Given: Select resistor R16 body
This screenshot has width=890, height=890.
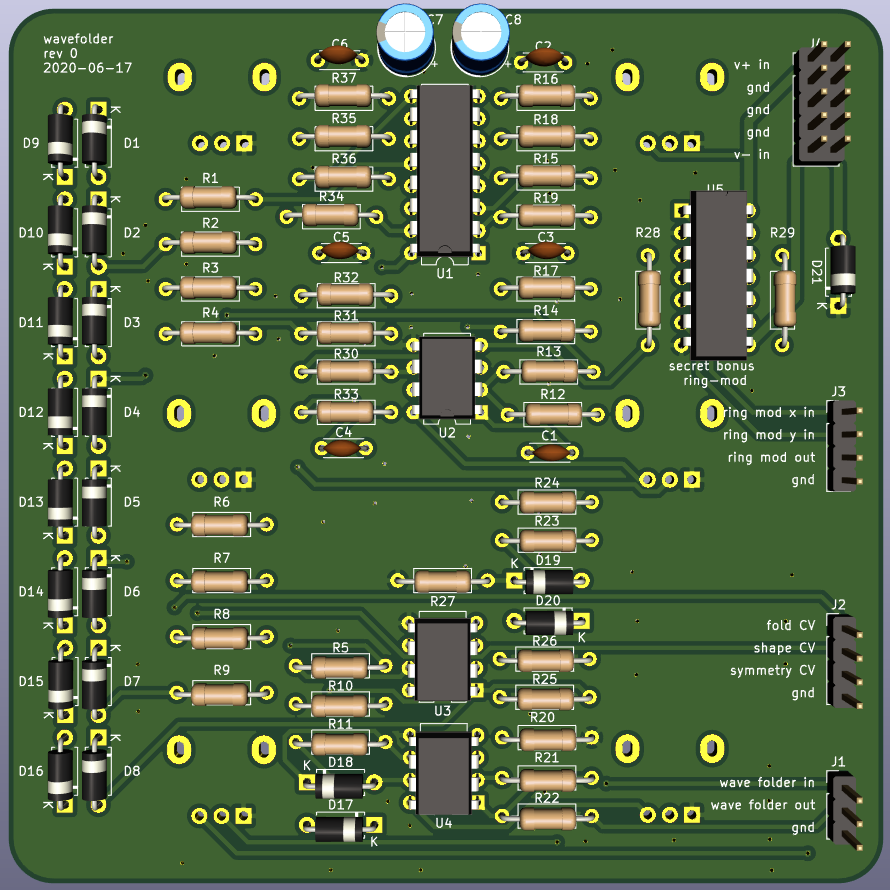Looking at the screenshot, I should tap(547, 96).
